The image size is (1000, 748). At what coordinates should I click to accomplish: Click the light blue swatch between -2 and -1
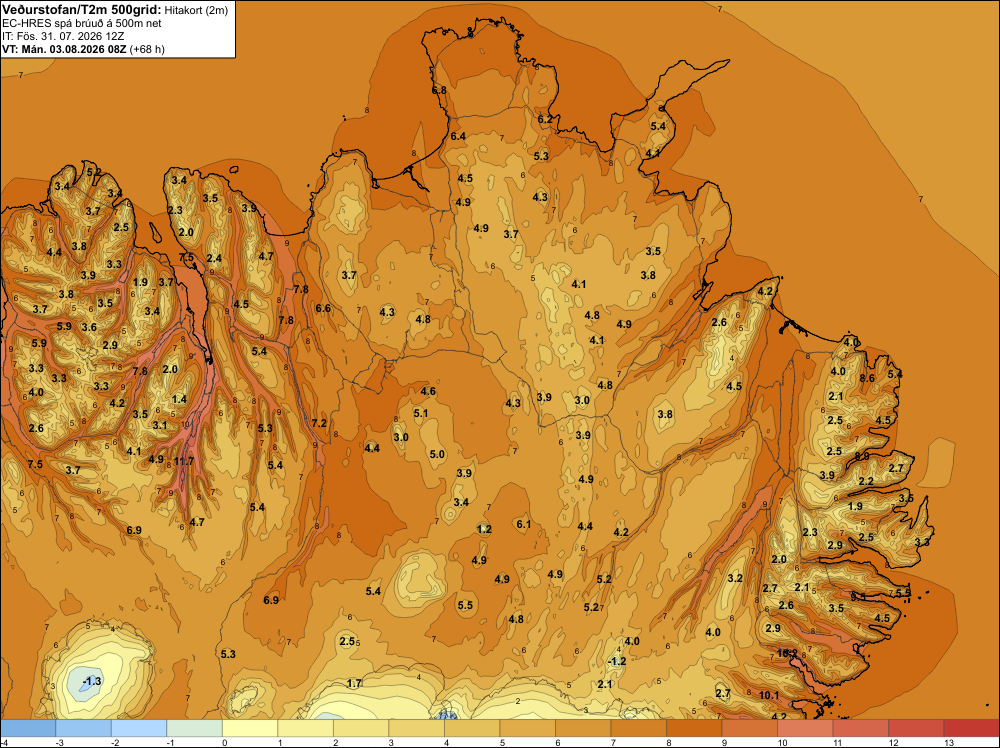coord(139,728)
